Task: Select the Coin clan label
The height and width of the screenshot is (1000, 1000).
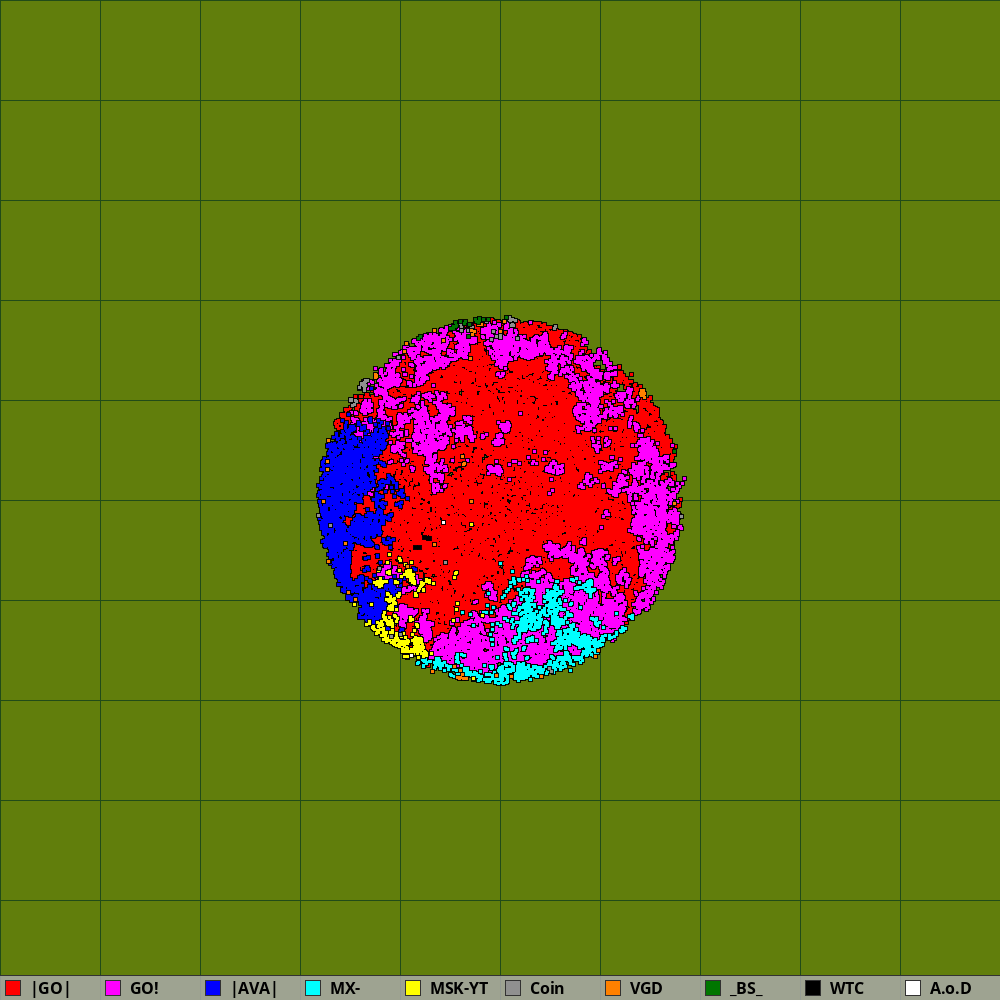Action: pyautogui.click(x=547, y=989)
